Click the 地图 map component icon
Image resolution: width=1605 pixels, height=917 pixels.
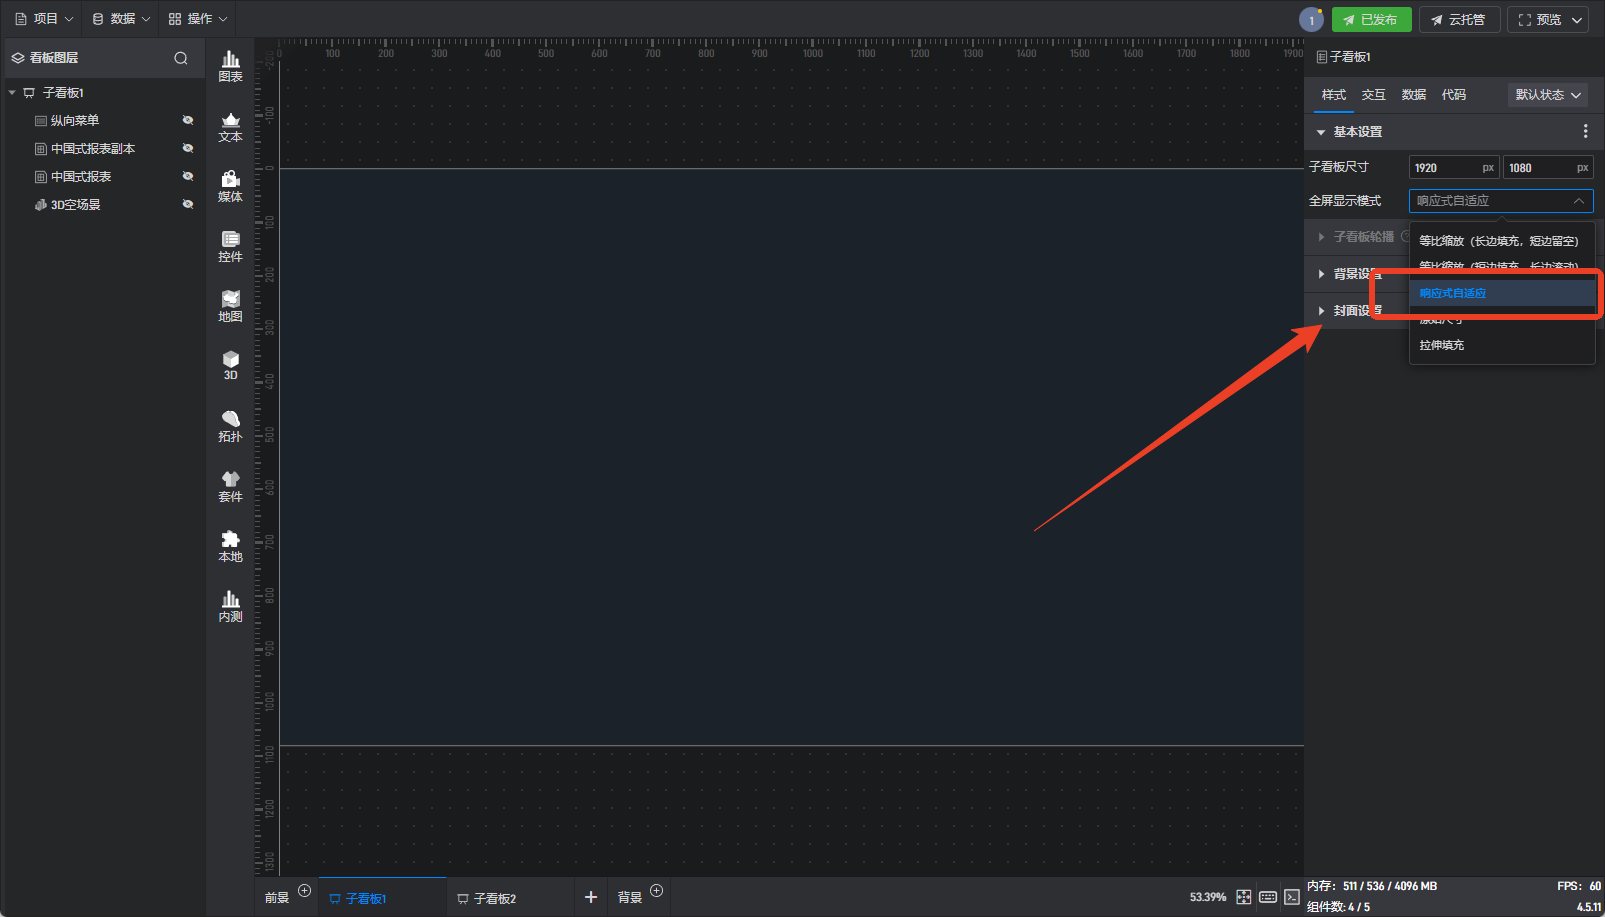[230, 306]
